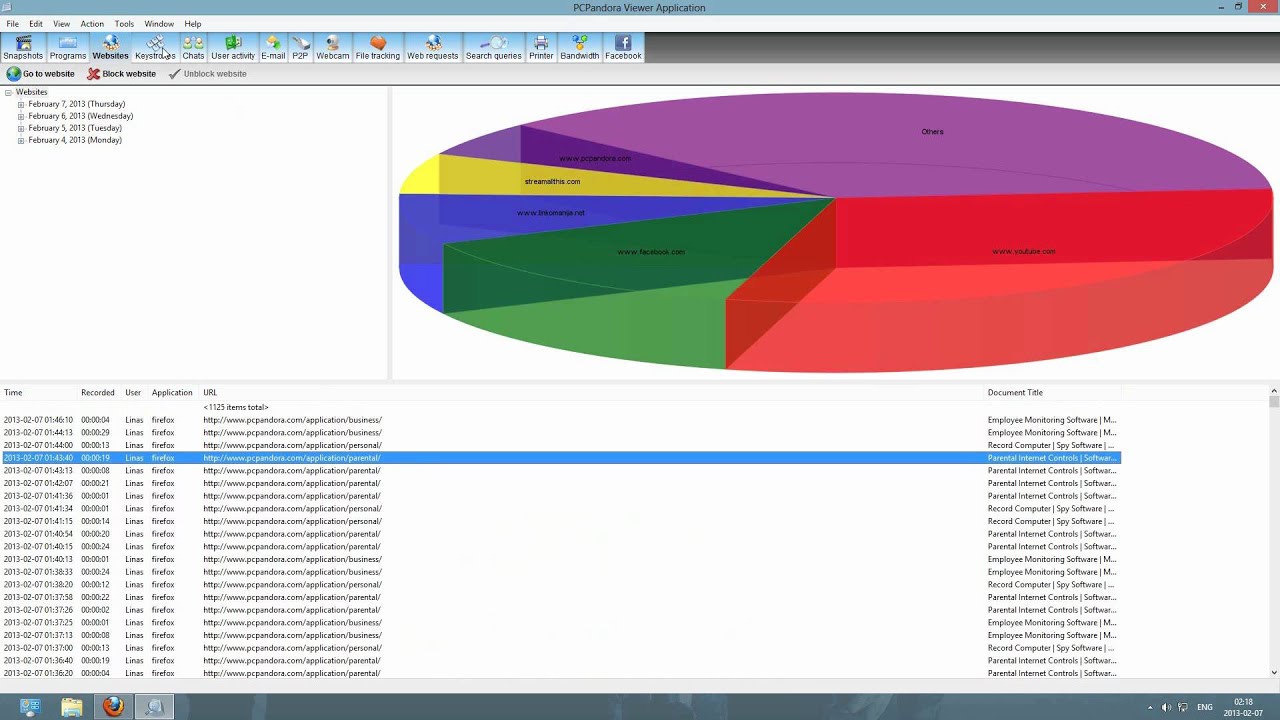Click Go to website button
This screenshot has height=720, width=1280.
point(41,74)
